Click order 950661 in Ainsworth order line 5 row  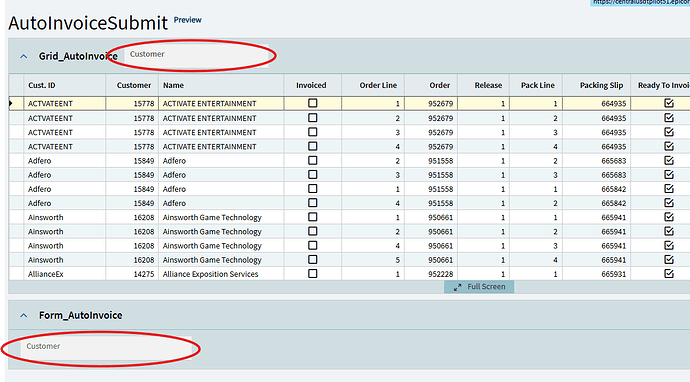(x=440, y=260)
